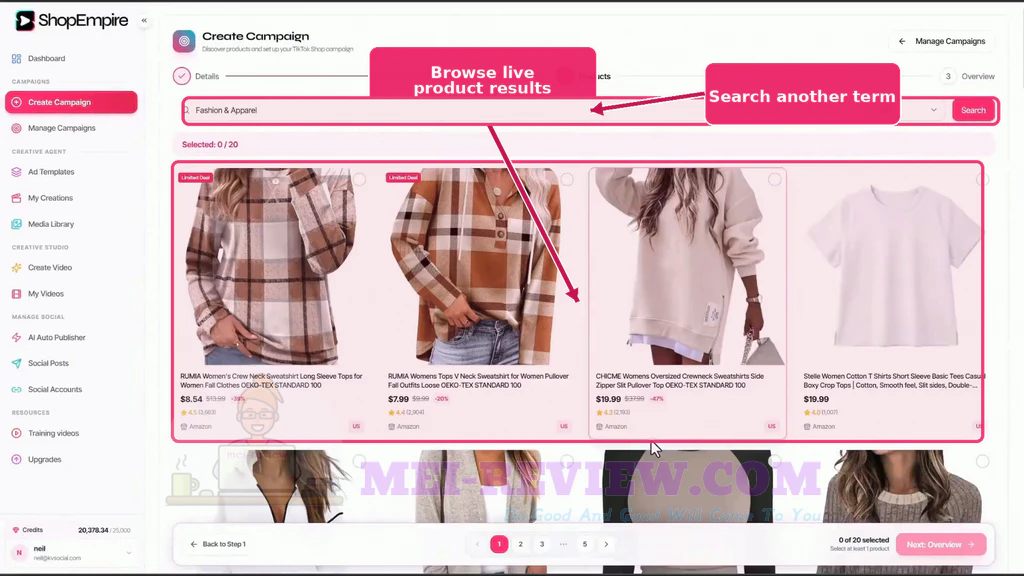Open step 3 Overview
This screenshot has width=1024, height=576.
[968, 76]
